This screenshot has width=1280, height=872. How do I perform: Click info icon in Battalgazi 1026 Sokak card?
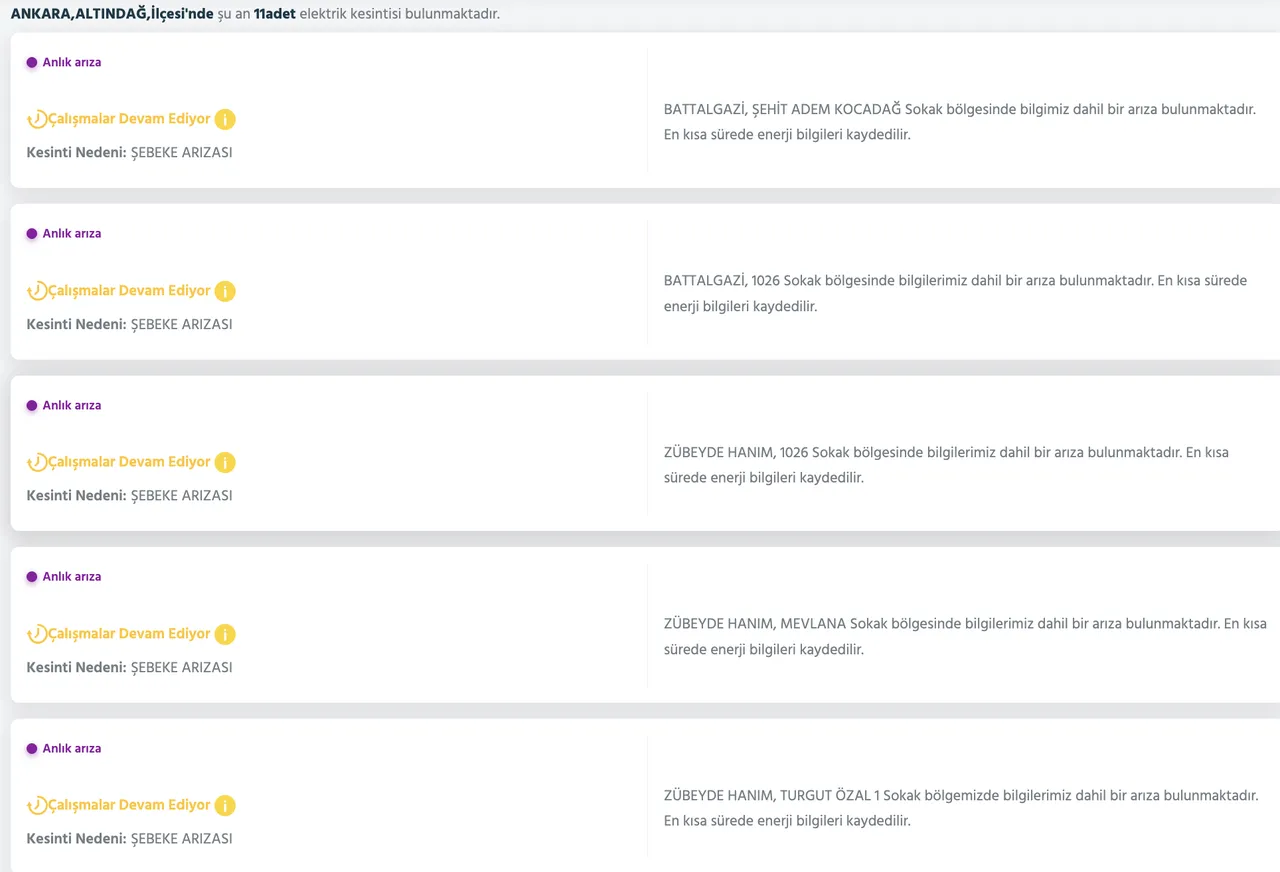[x=225, y=291]
